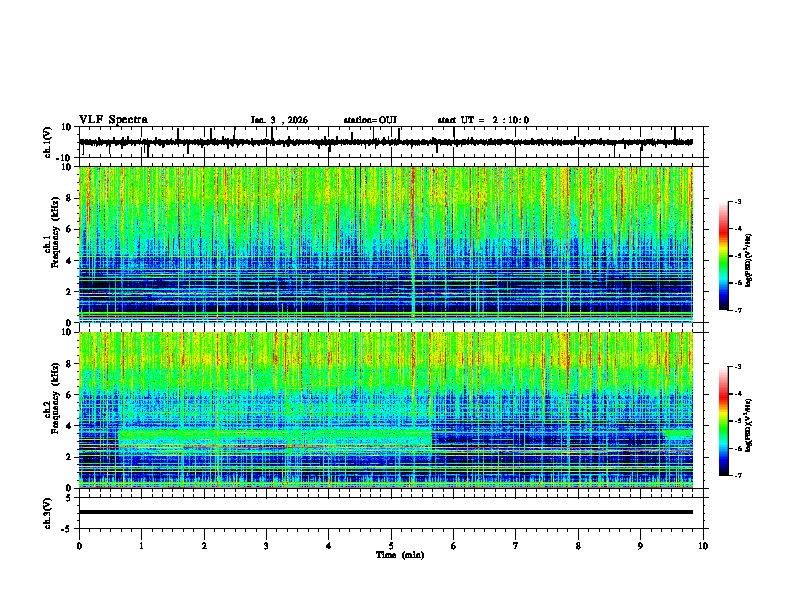Click the "6" kHz tick on ch.1 spectrogram
Screen dimensions: 792x612
(x=70, y=230)
